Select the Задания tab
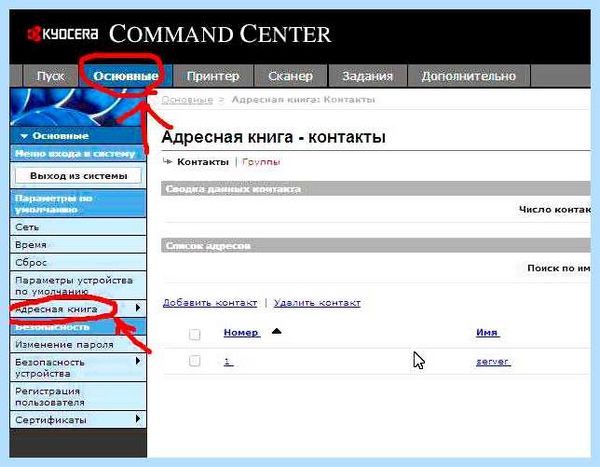 click(367, 76)
